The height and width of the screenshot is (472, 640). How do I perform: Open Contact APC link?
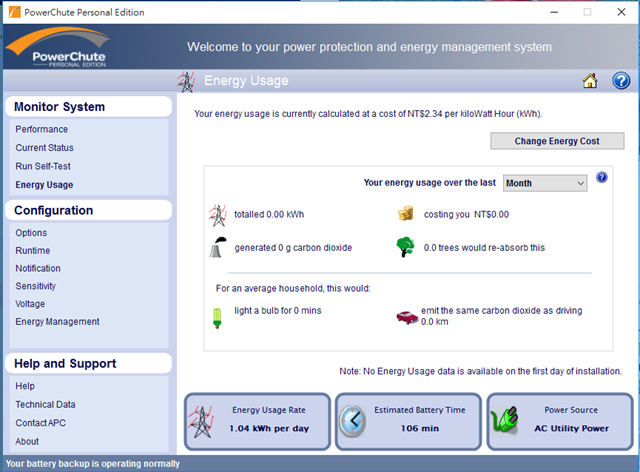[40, 423]
